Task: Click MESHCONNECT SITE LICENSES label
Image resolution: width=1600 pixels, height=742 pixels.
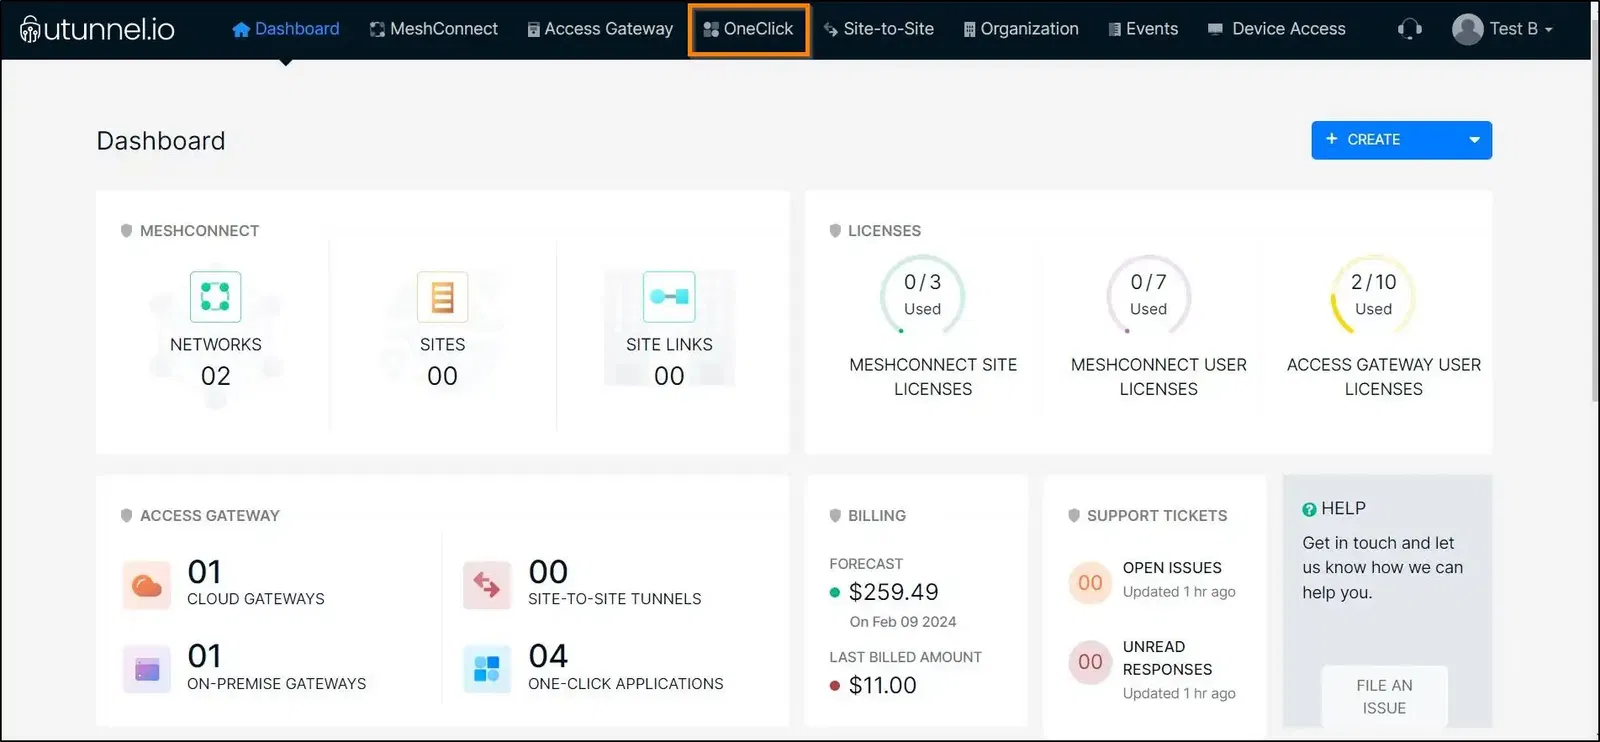Action: [x=933, y=377]
